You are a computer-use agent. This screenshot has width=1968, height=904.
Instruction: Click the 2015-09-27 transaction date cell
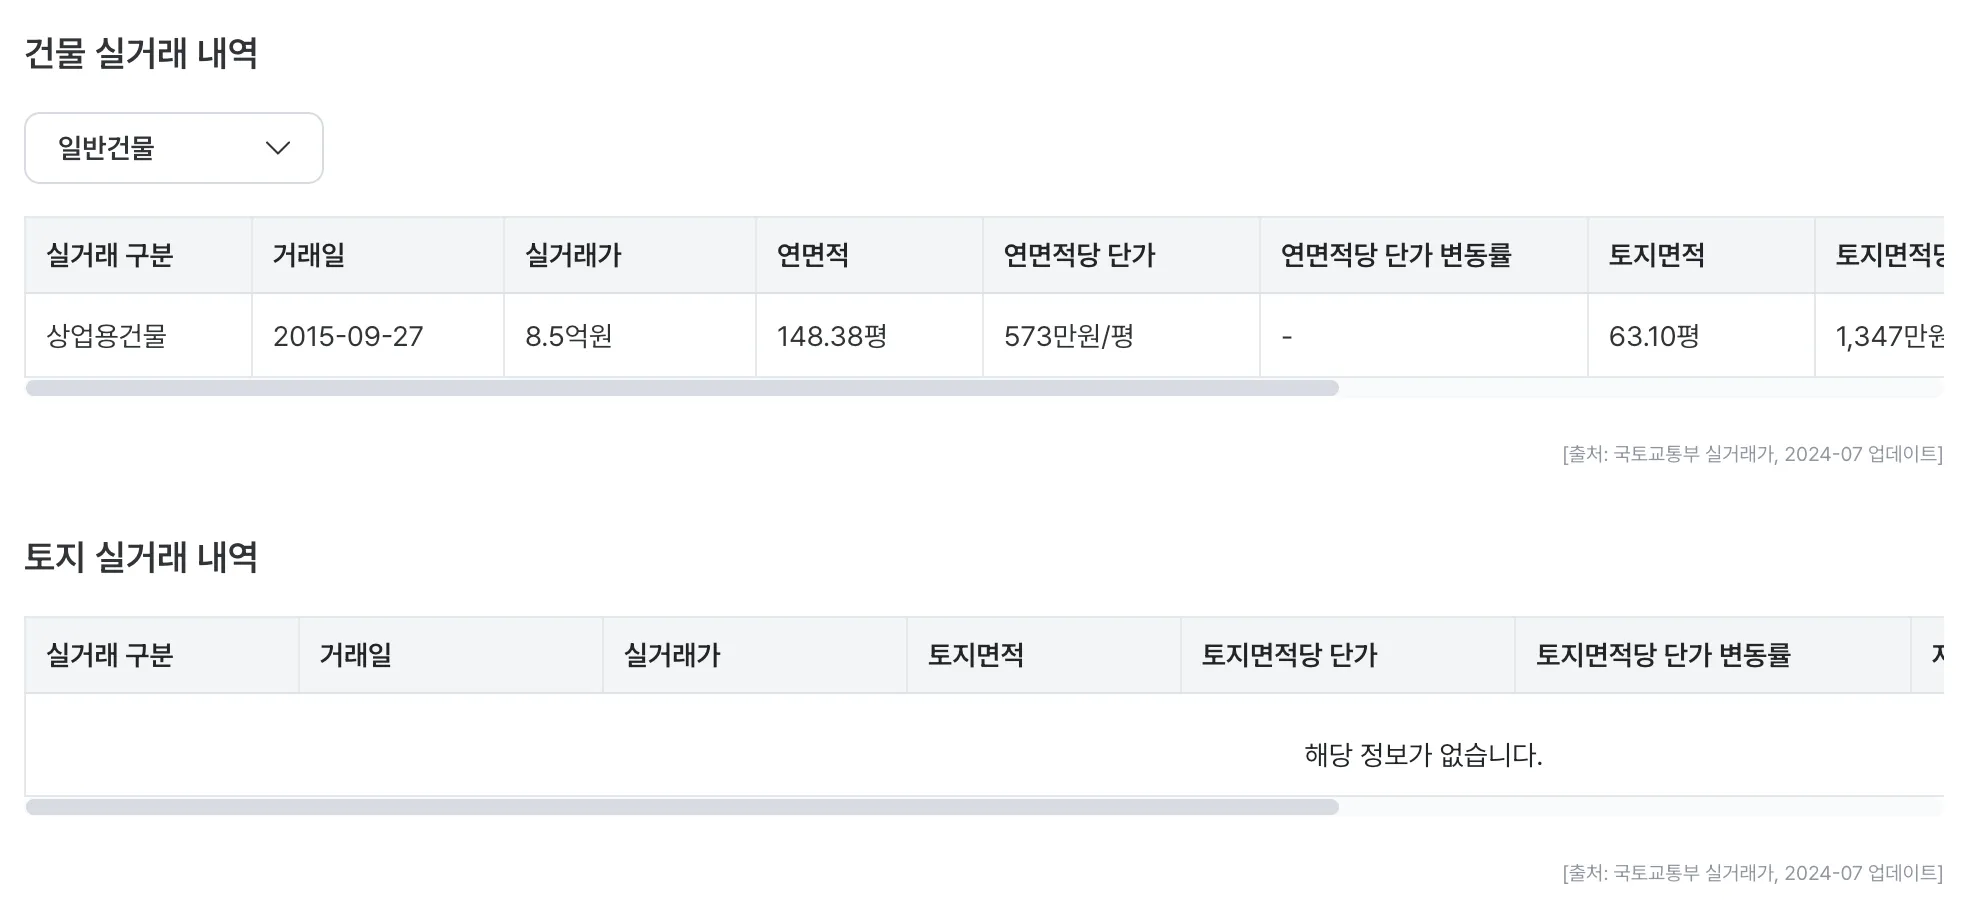[348, 336]
